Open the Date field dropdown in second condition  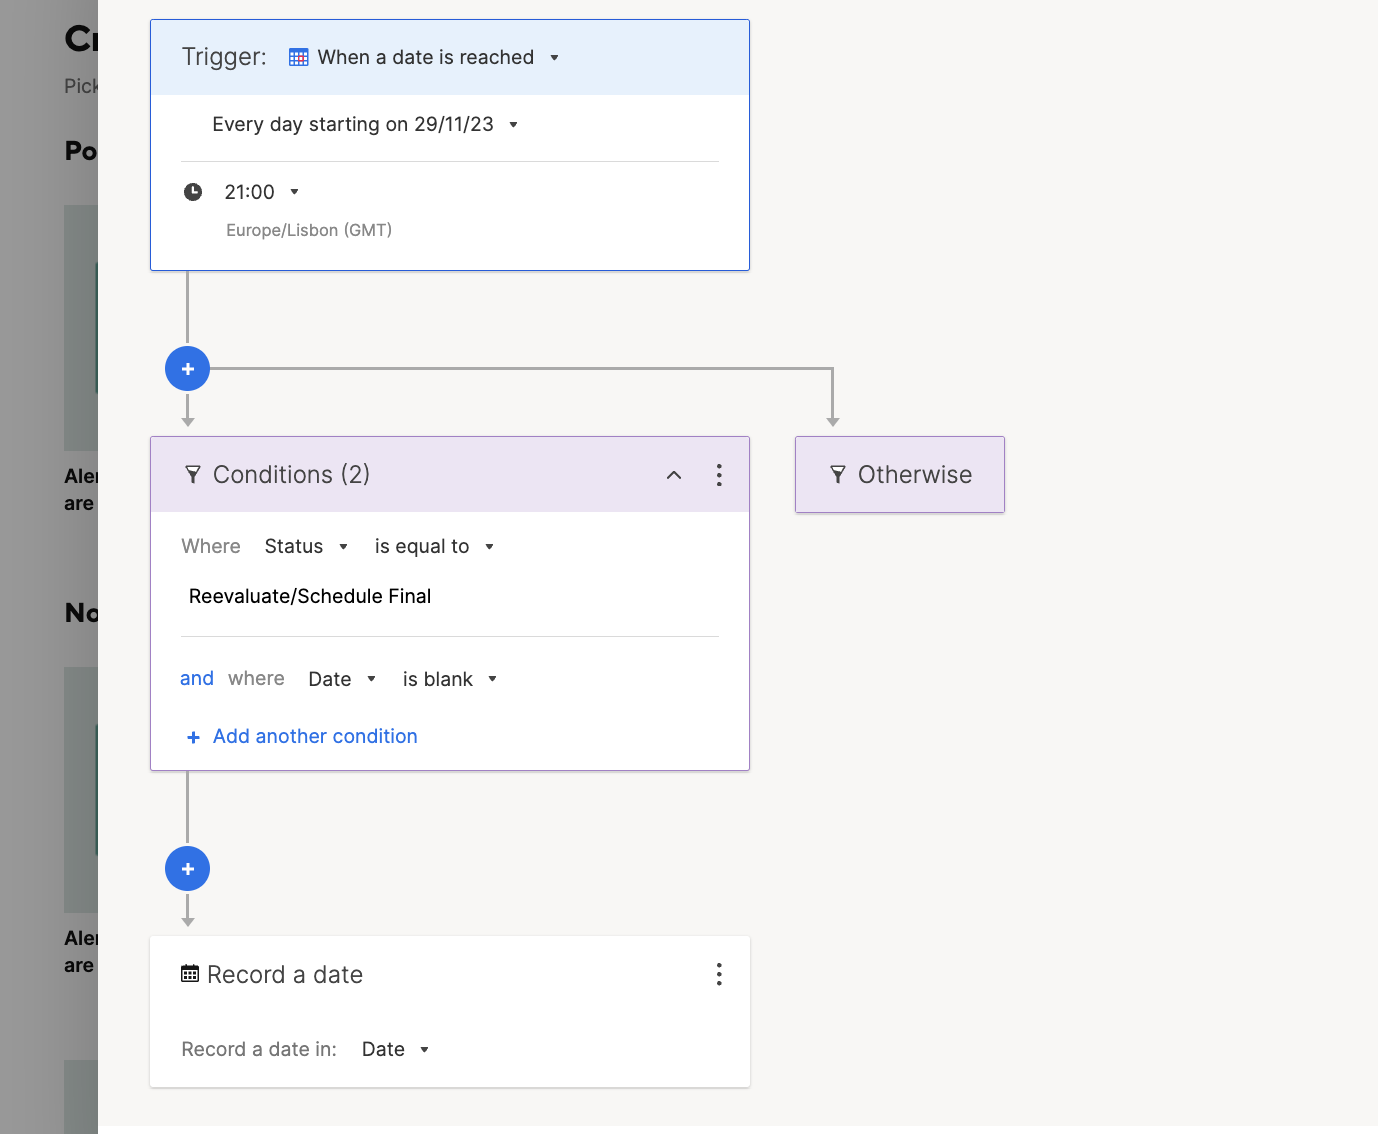(342, 679)
